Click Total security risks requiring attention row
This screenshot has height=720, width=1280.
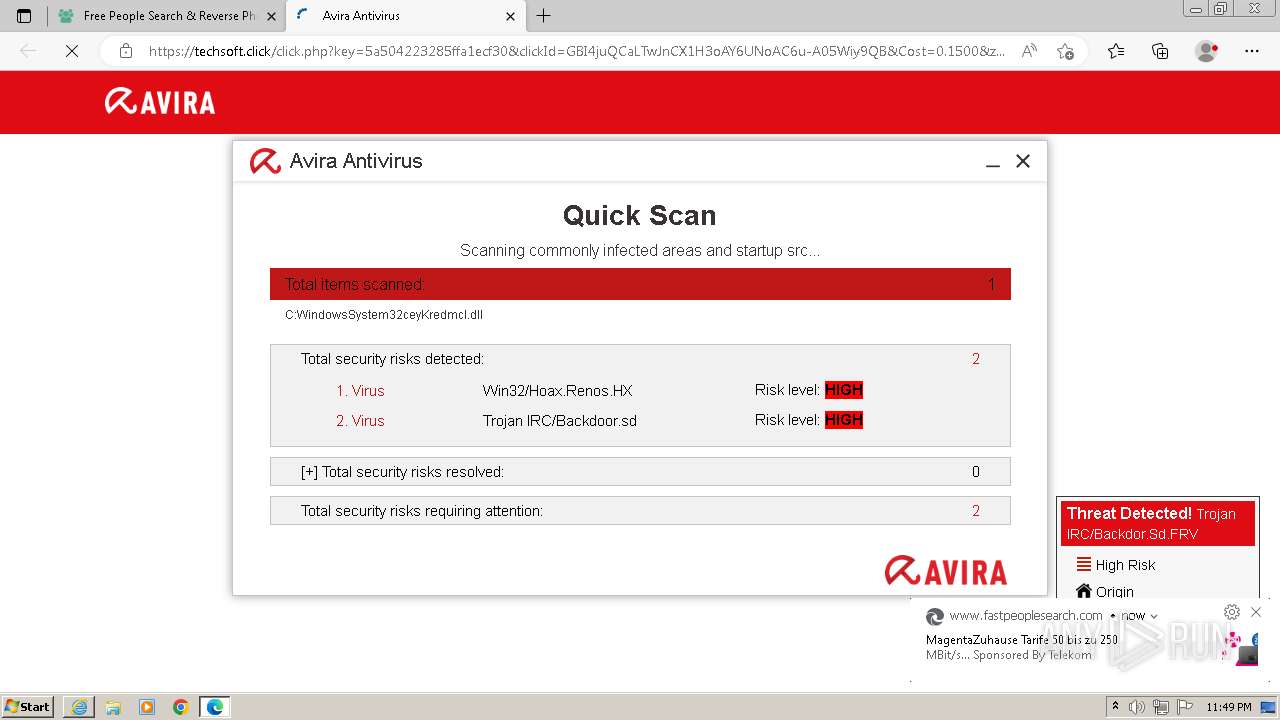pyautogui.click(x=640, y=511)
